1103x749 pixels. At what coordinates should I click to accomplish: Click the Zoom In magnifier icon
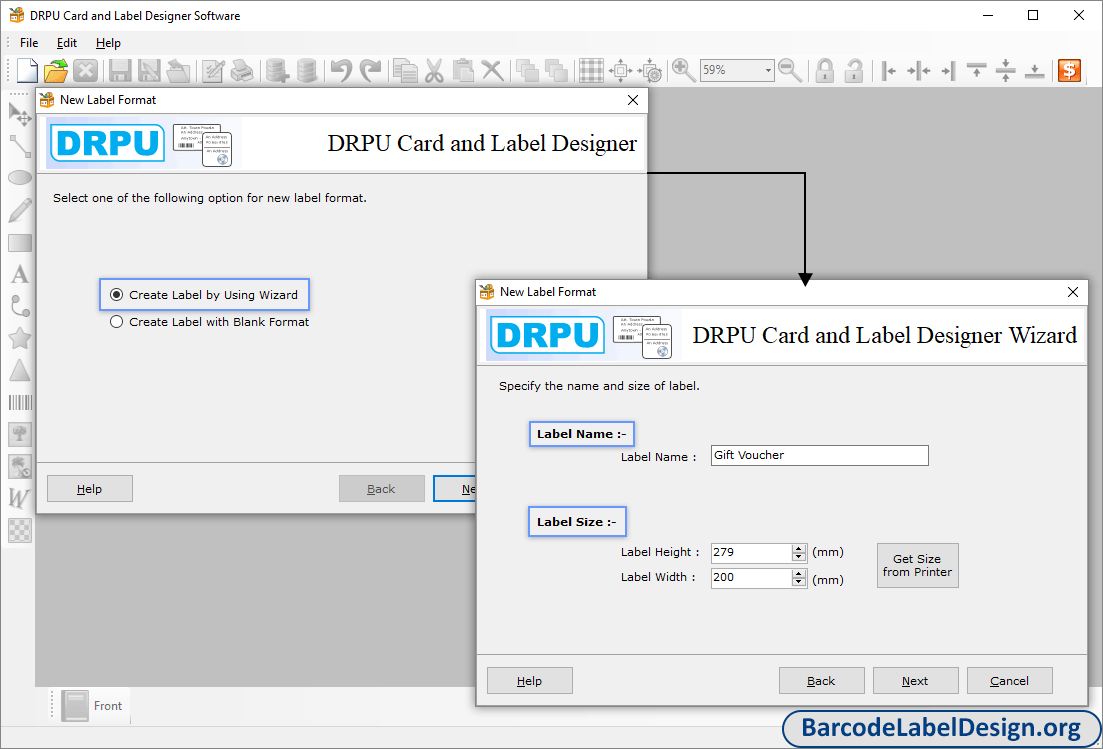[683, 70]
